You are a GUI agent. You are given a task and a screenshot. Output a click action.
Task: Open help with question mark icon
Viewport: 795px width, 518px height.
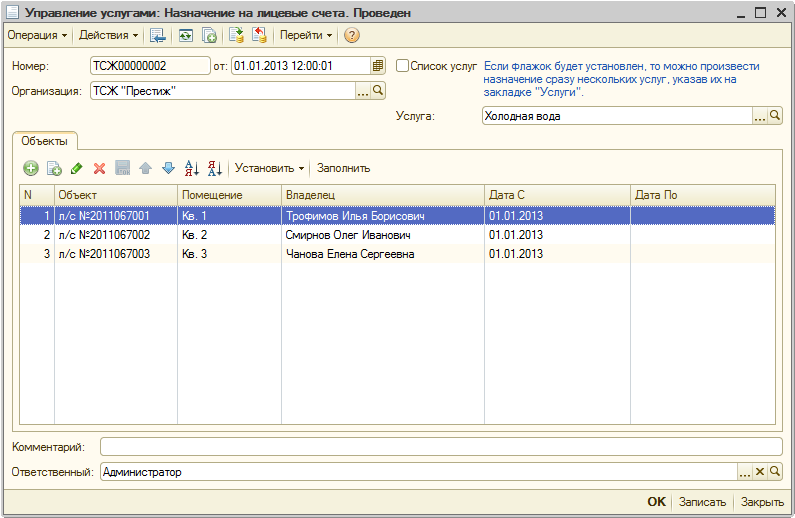point(352,35)
